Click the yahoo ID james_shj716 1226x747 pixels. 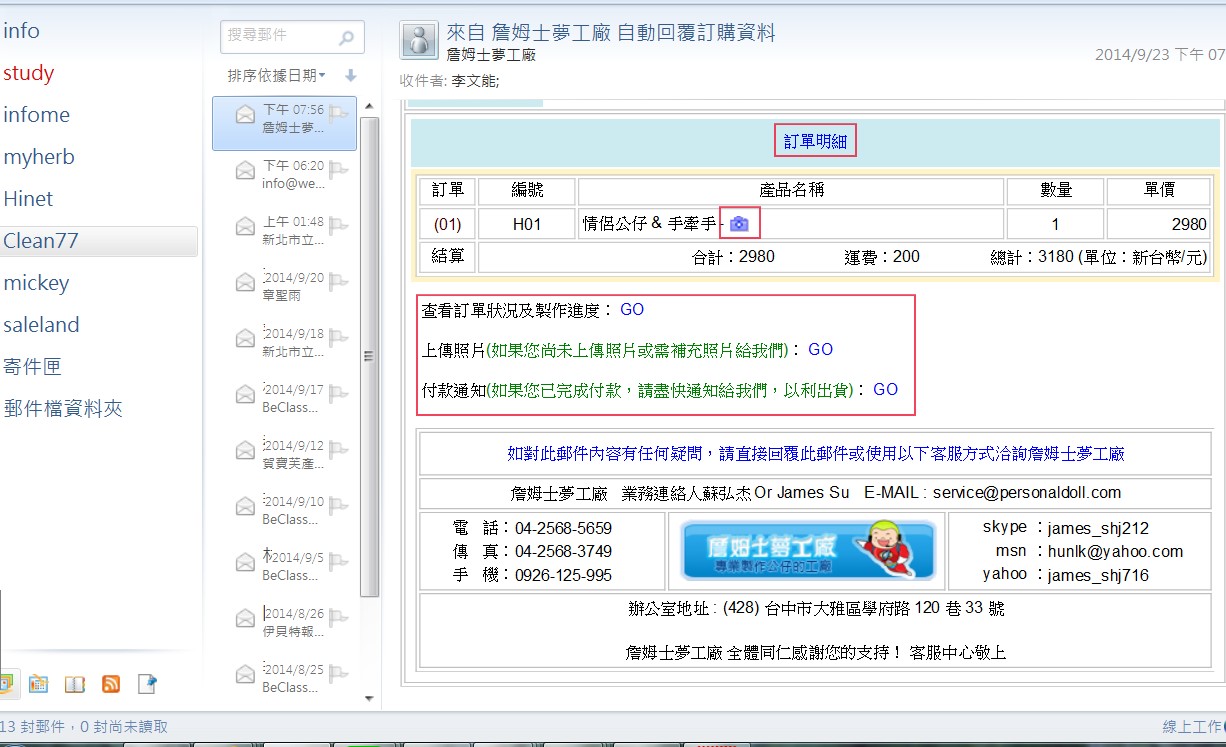pyautogui.click(x=1098, y=575)
